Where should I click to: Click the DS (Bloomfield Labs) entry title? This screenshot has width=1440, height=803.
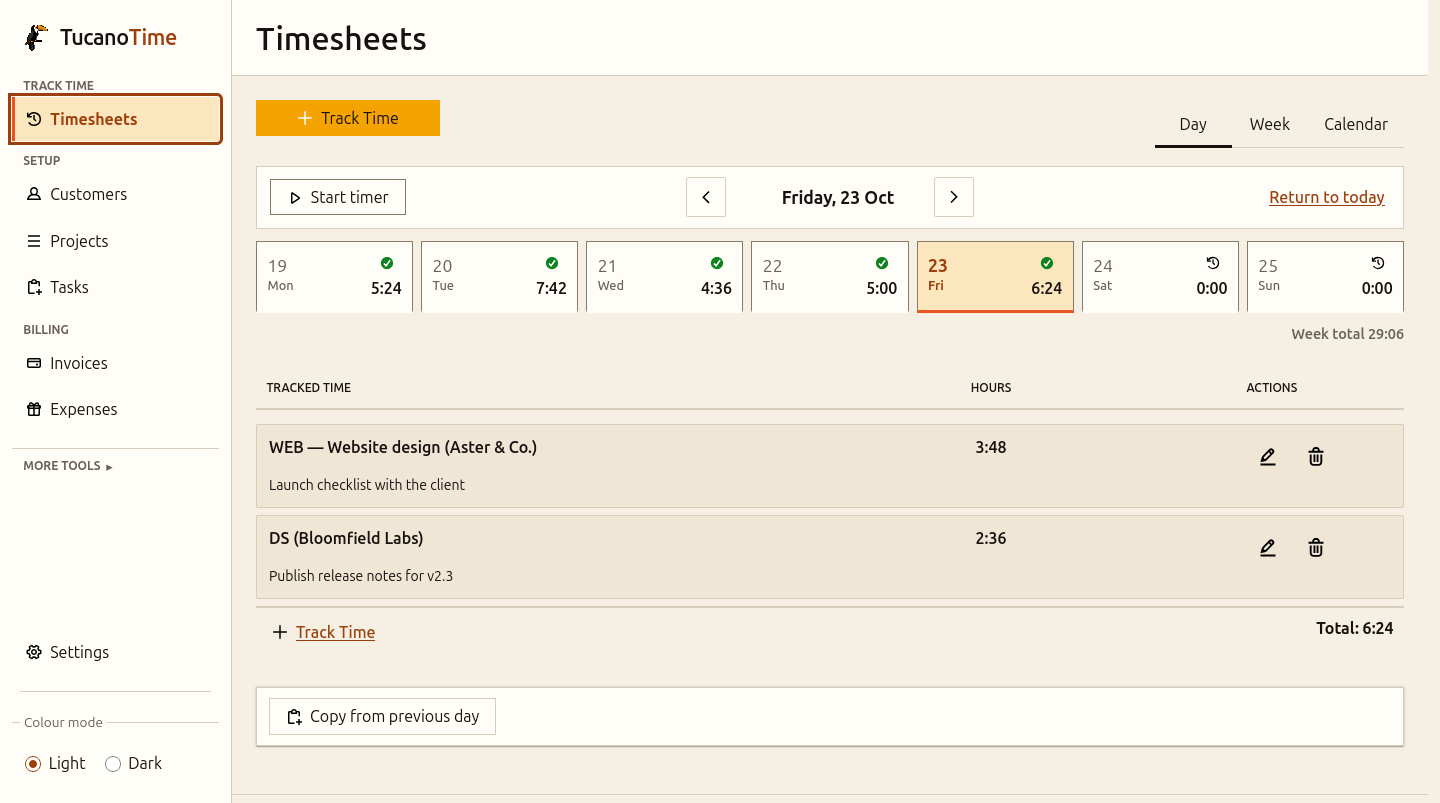coord(346,538)
